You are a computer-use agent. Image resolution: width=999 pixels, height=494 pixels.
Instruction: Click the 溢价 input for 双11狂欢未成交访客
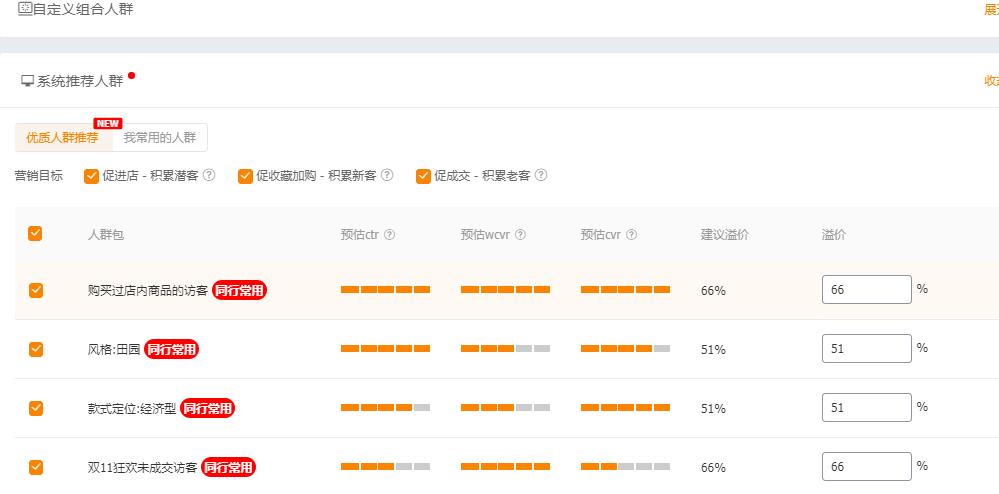click(x=866, y=467)
